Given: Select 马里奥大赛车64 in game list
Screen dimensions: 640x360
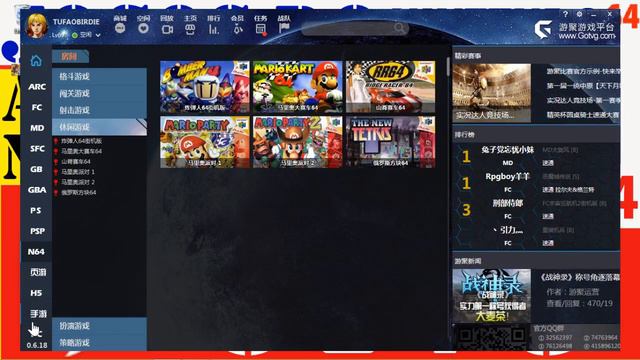Looking at the screenshot, I should 81,151.
